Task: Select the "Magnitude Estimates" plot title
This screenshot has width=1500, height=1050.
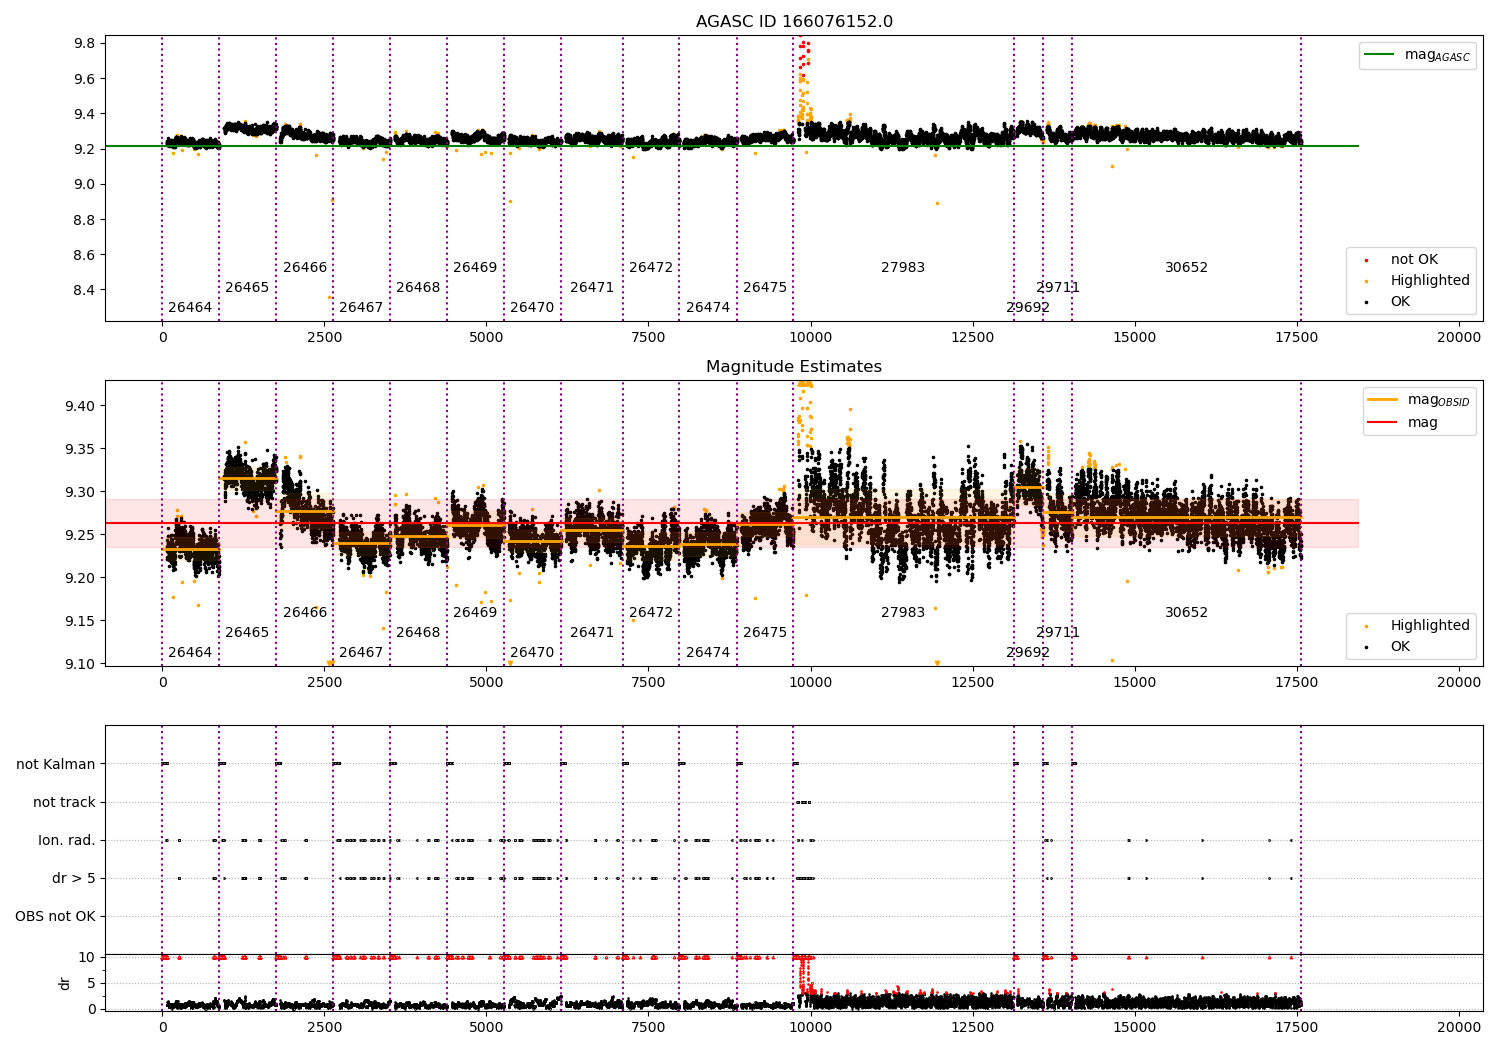Action: coord(794,367)
